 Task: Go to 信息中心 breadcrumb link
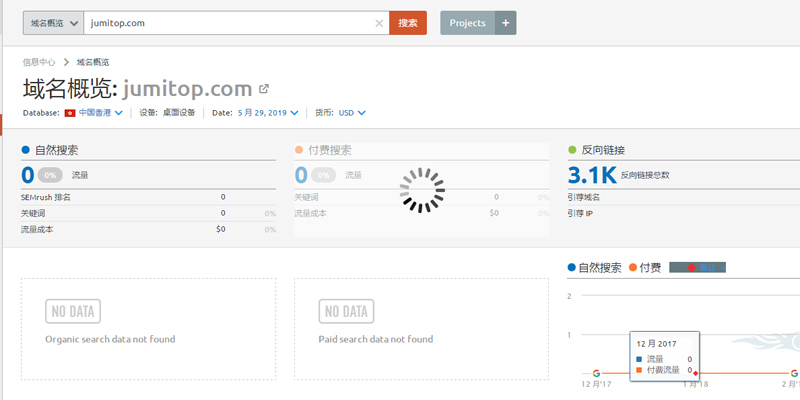click(39, 62)
